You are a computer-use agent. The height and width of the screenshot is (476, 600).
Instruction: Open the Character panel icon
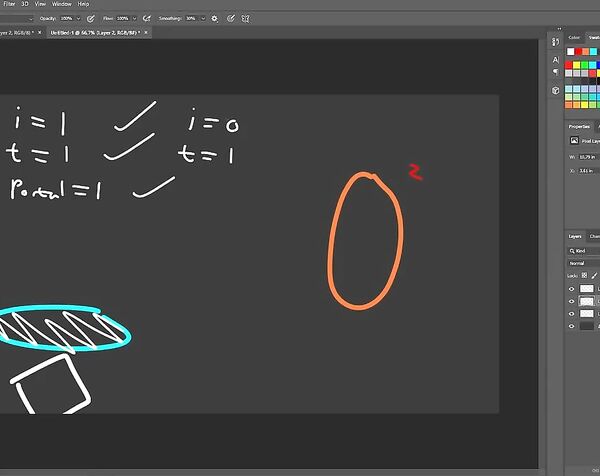tap(556, 58)
